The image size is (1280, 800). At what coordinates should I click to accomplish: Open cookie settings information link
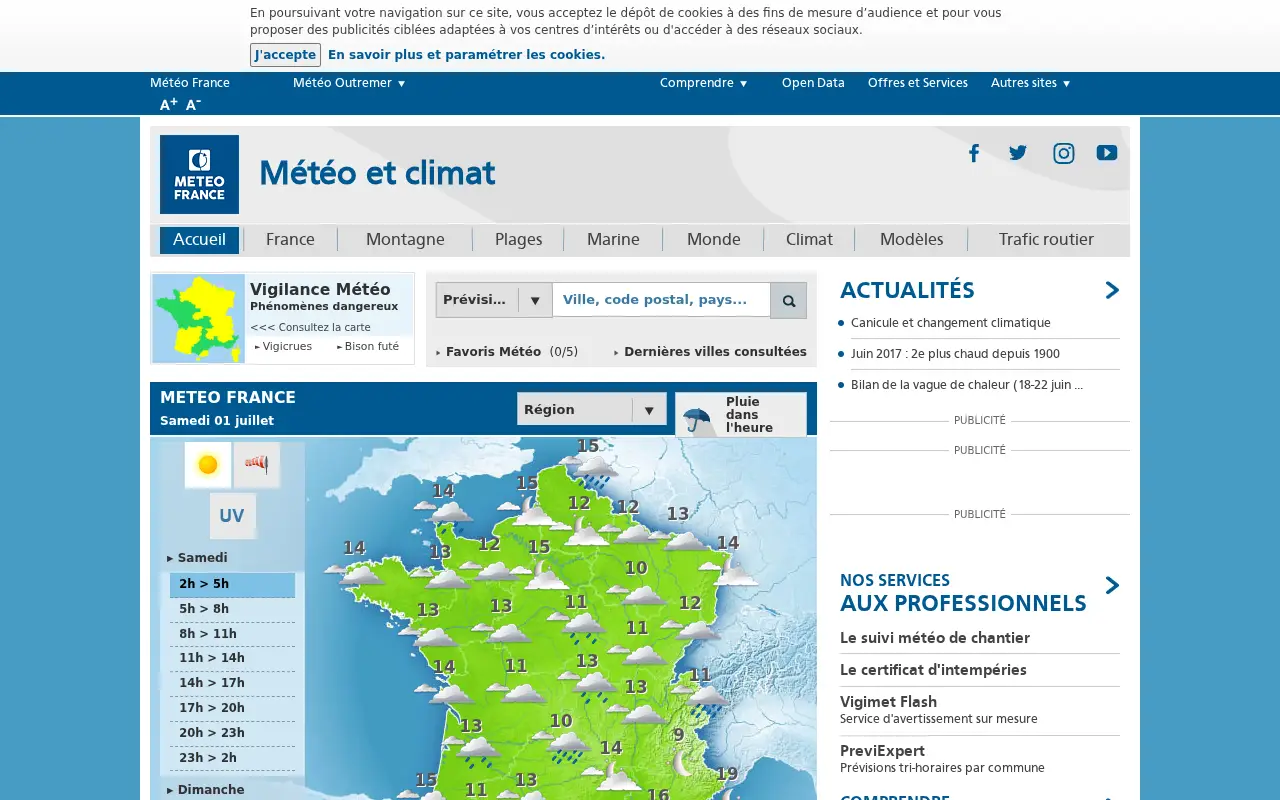coord(466,55)
